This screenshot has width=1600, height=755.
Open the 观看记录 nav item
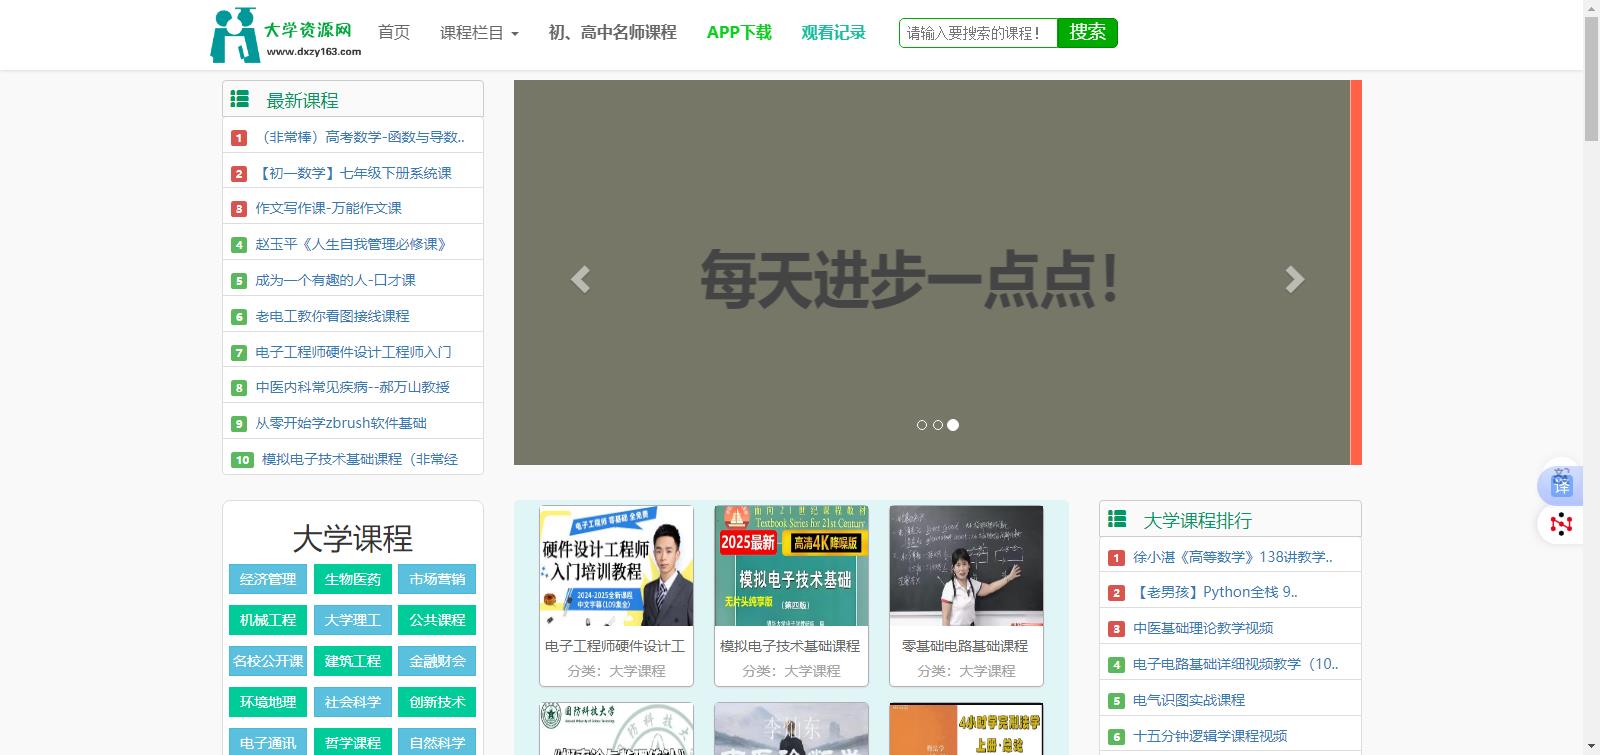[x=833, y=33]
